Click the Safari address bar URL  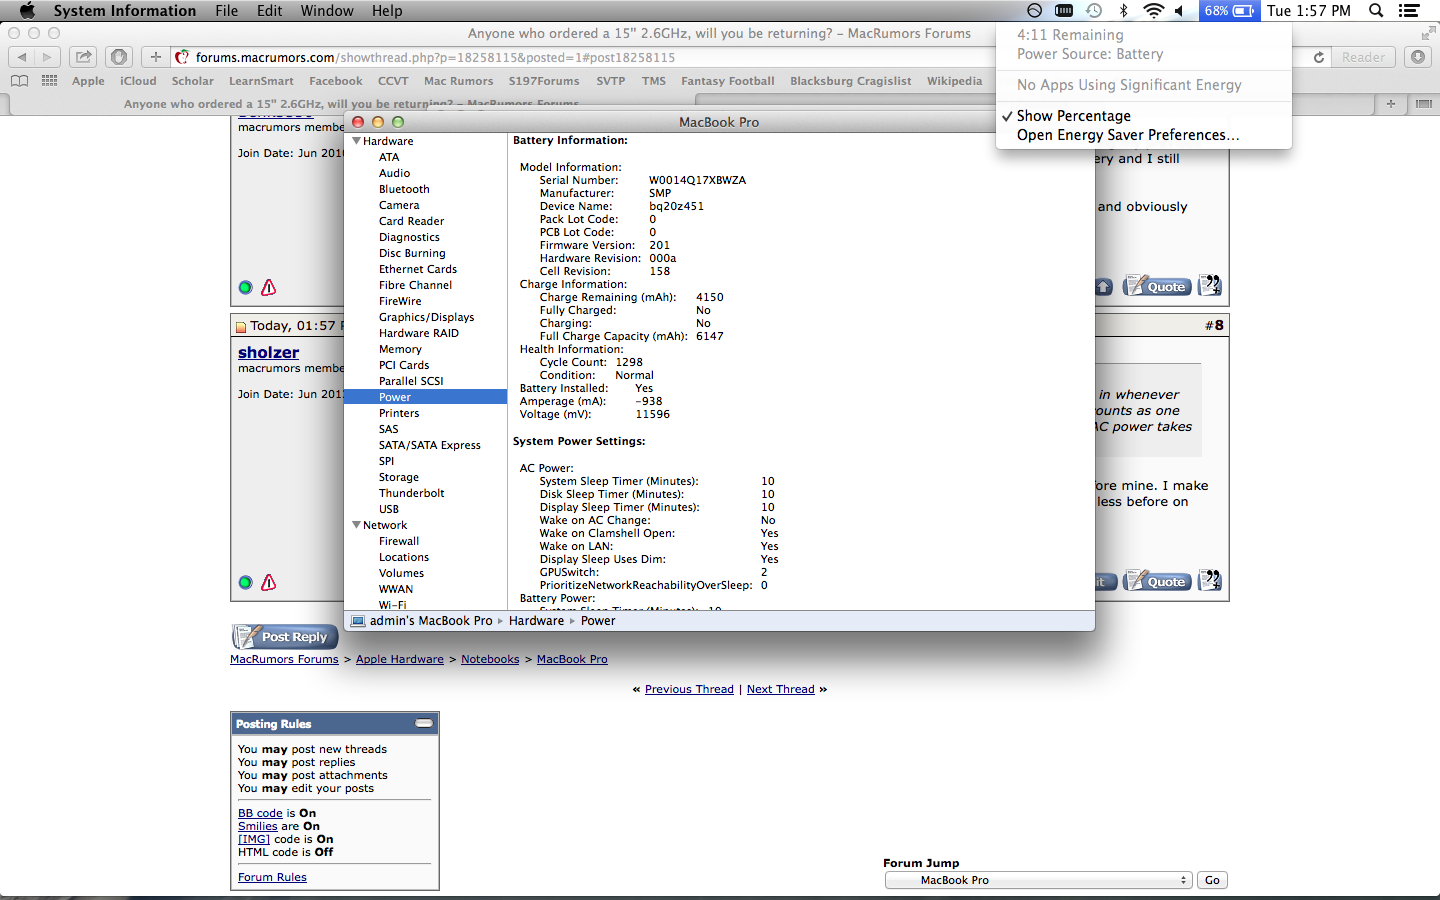tap(435, 57)
